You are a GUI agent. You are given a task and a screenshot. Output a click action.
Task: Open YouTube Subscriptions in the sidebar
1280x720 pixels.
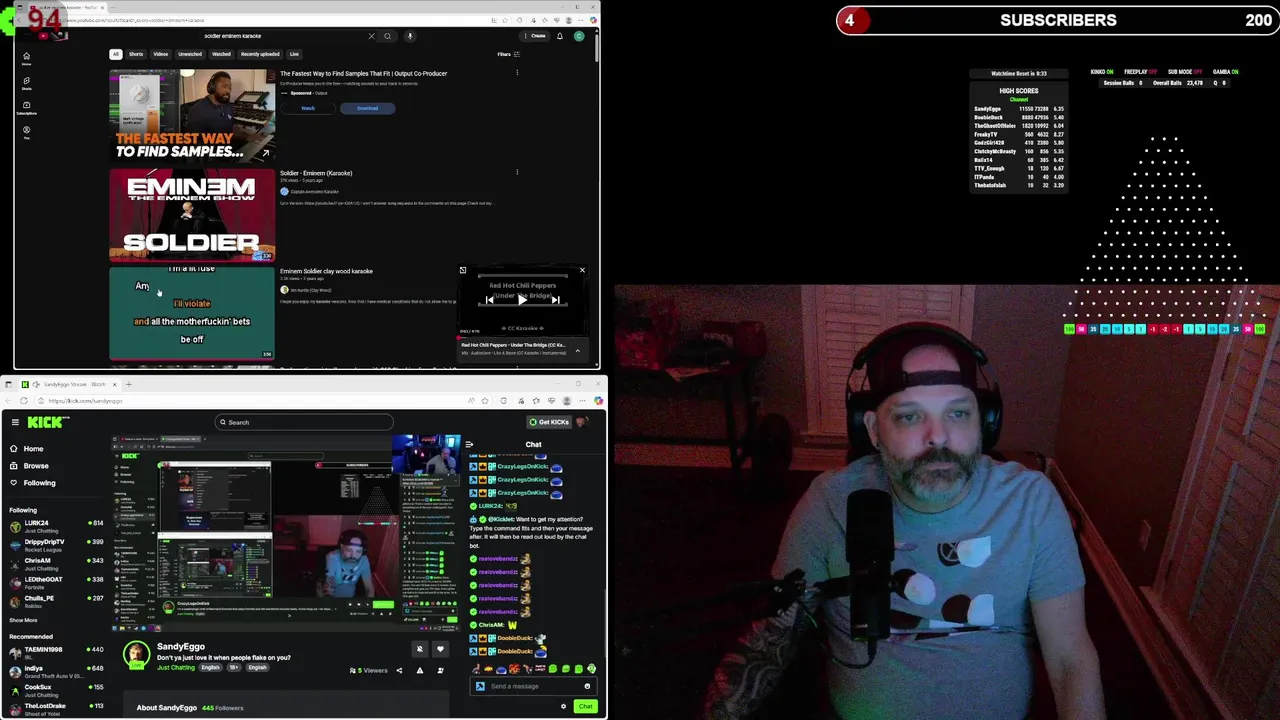(x=27, y=107)
